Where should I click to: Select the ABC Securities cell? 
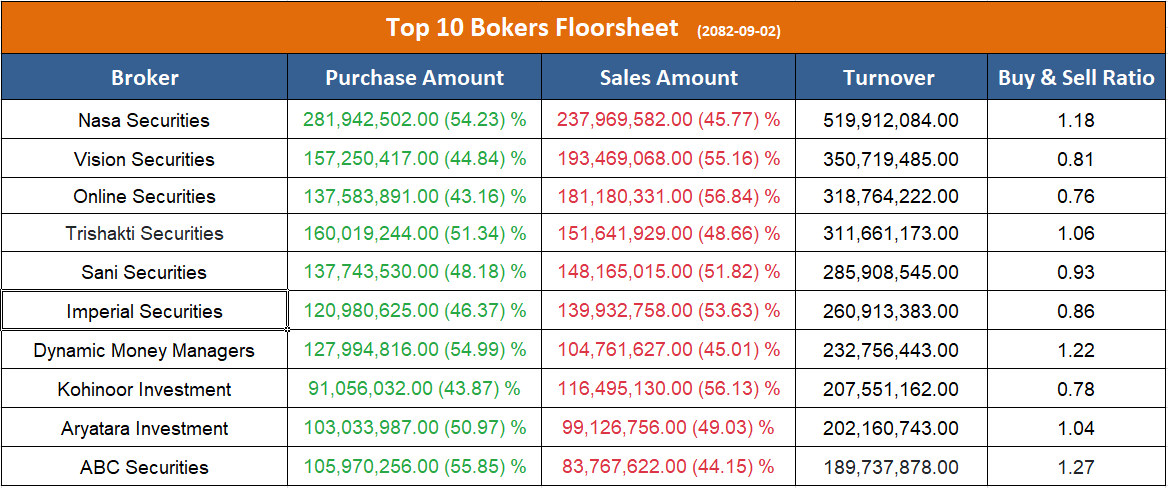pyautogui.click(x=144, y=468)
